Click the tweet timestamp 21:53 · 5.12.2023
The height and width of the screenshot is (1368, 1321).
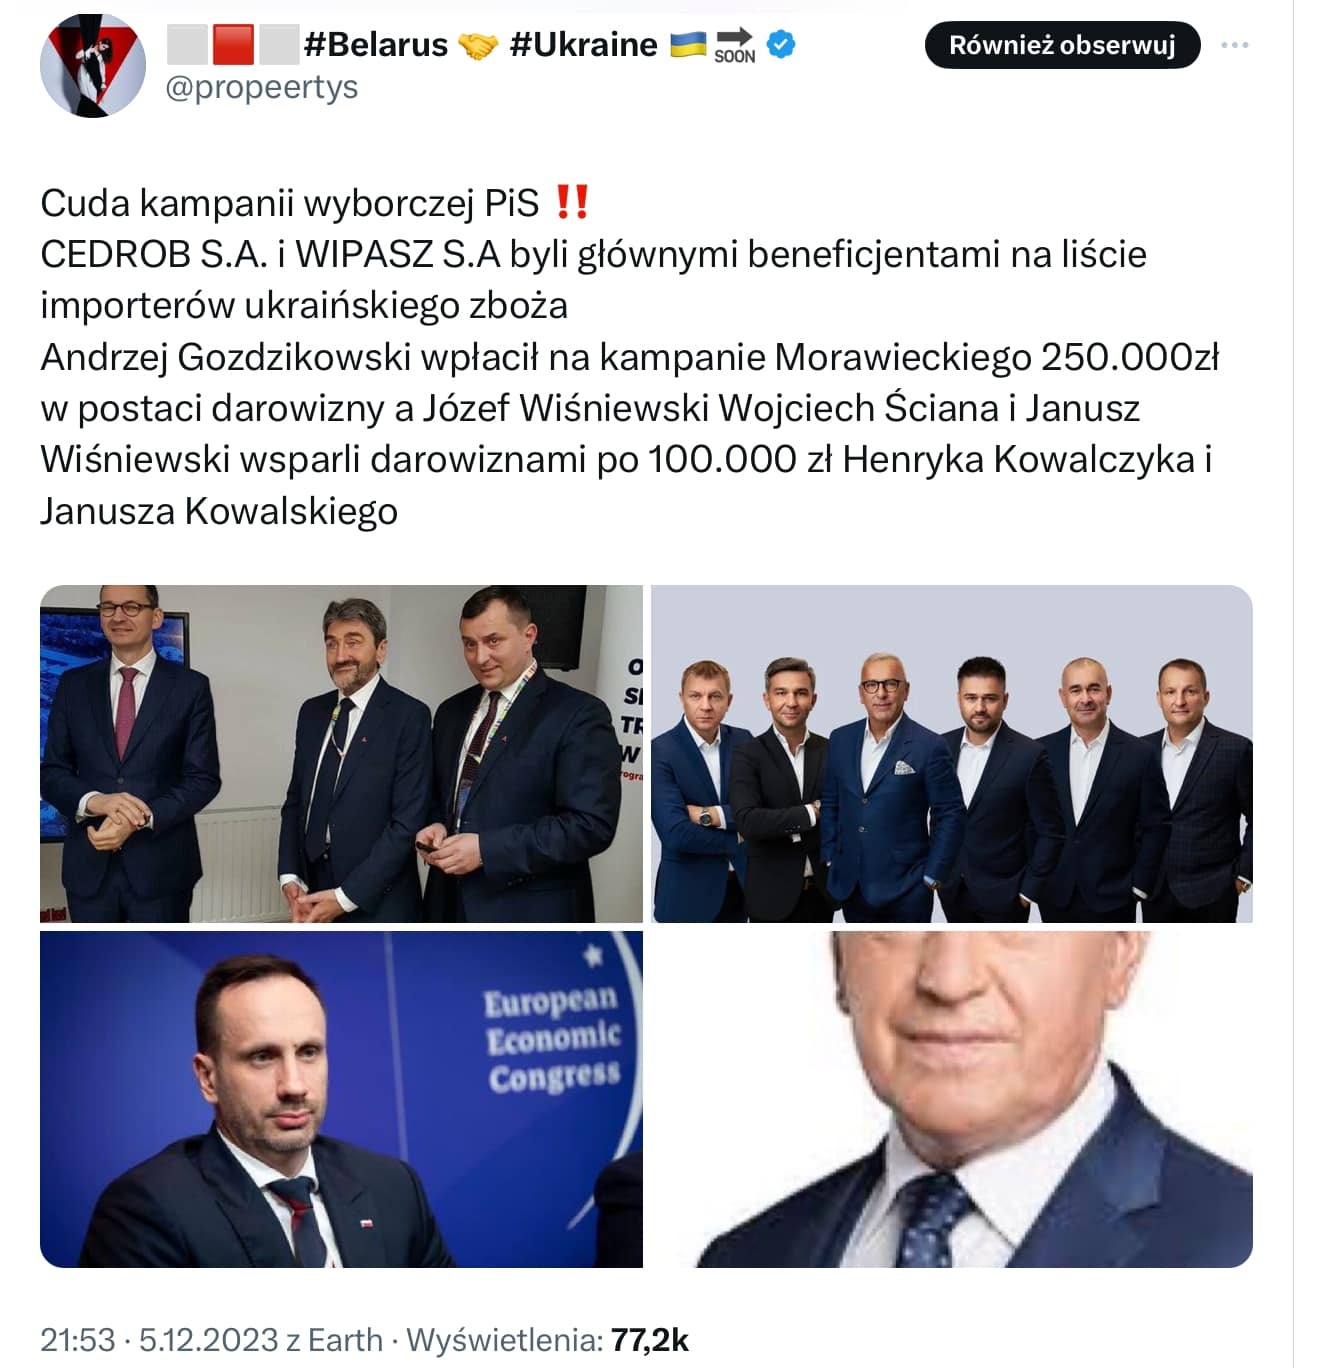(x=159, y=1339)
